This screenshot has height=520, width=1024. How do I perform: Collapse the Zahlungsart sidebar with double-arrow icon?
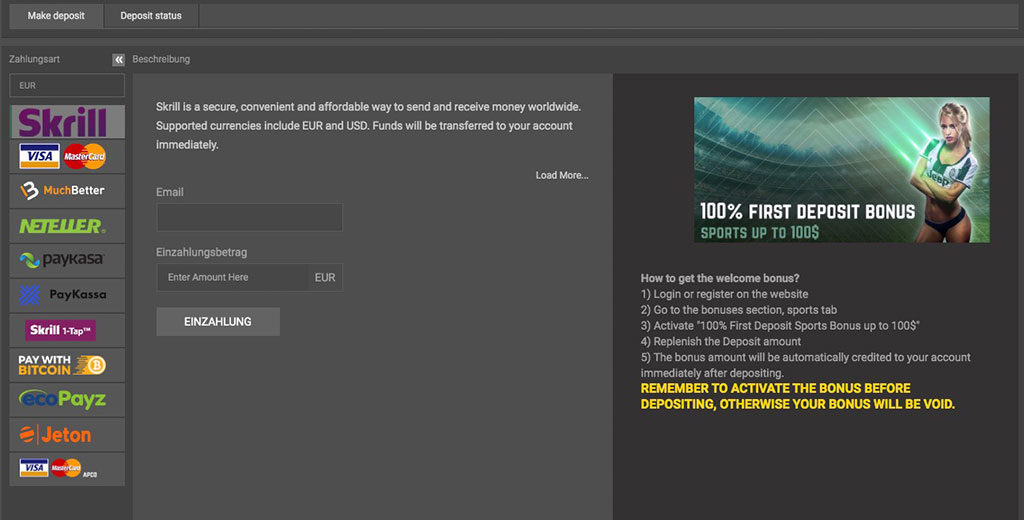click(x=118, y=59)
